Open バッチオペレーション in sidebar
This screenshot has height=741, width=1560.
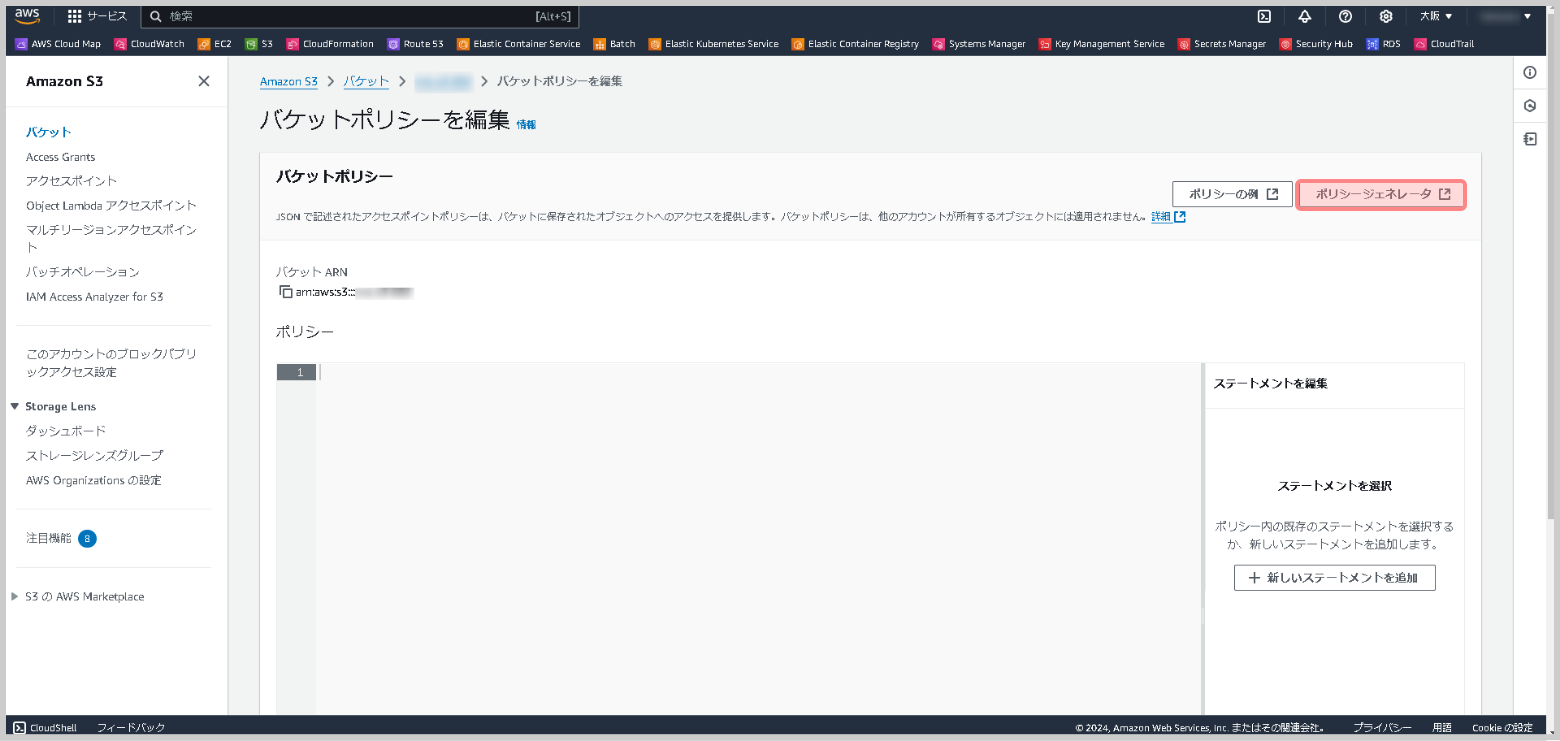pos(83,272)
